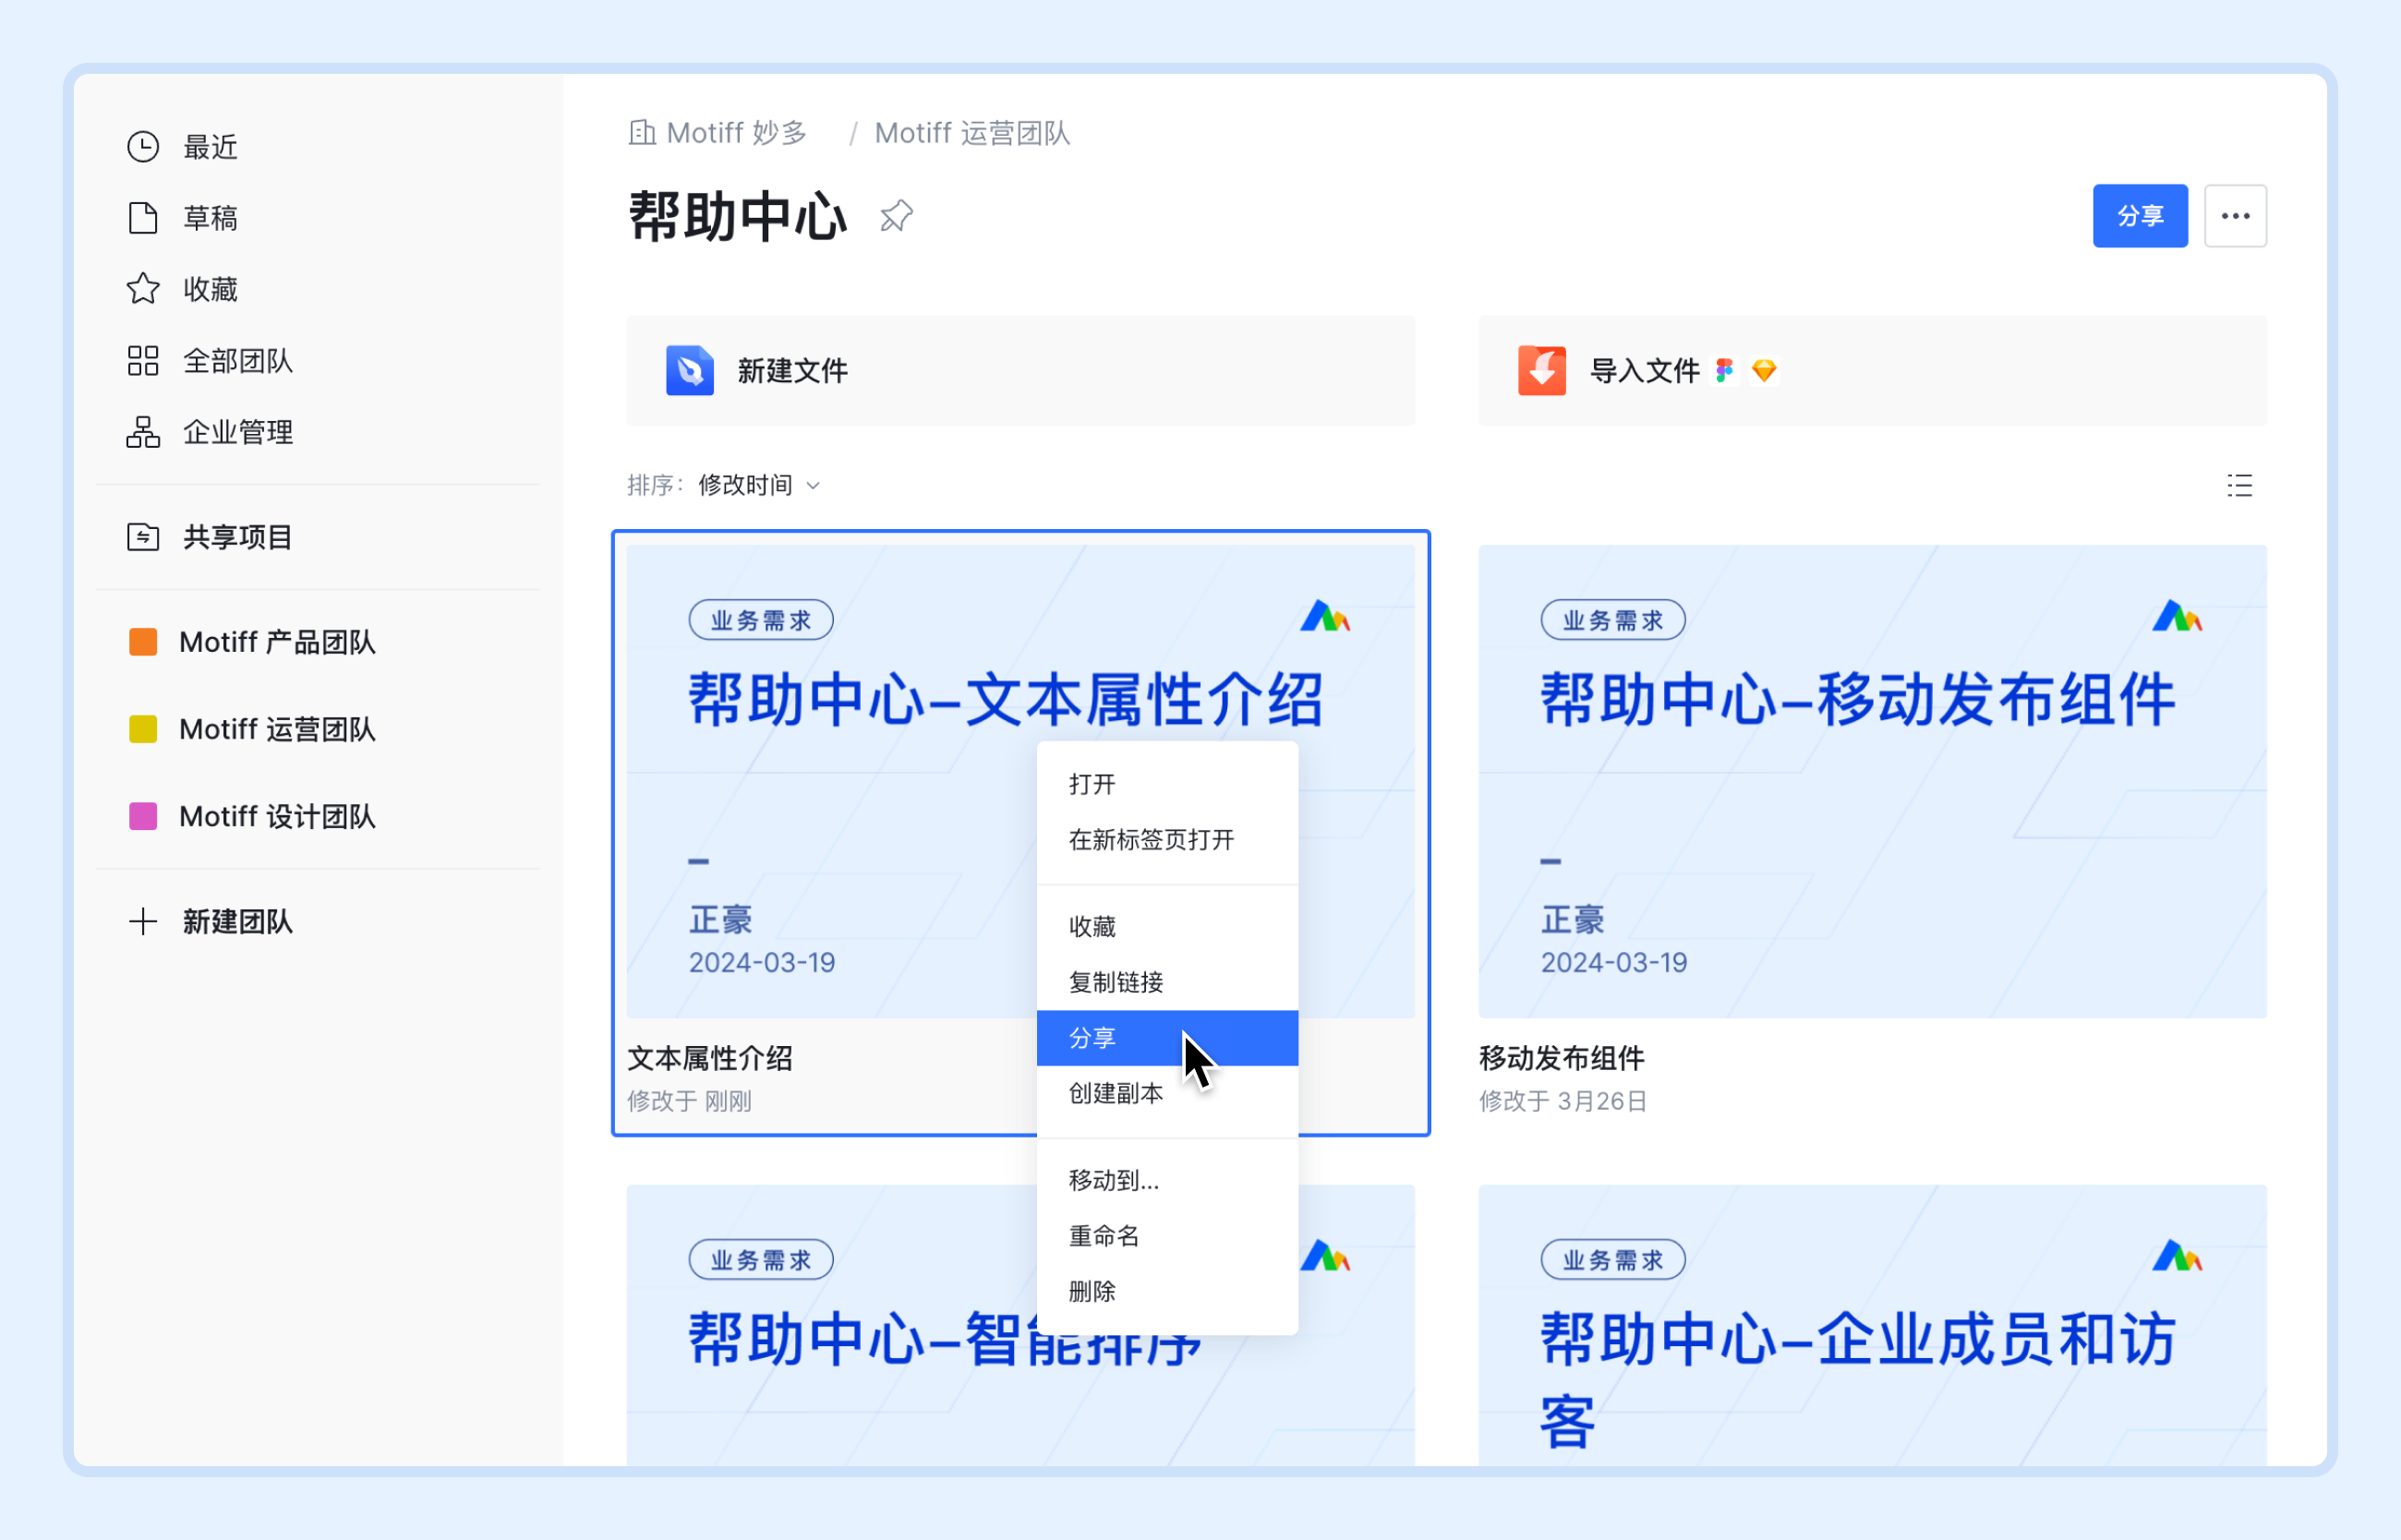This screenshot has width=2401, height=1540.
Task: Choose 在新标签页打开 from context menu
Action: click(x=1167, y=840)
